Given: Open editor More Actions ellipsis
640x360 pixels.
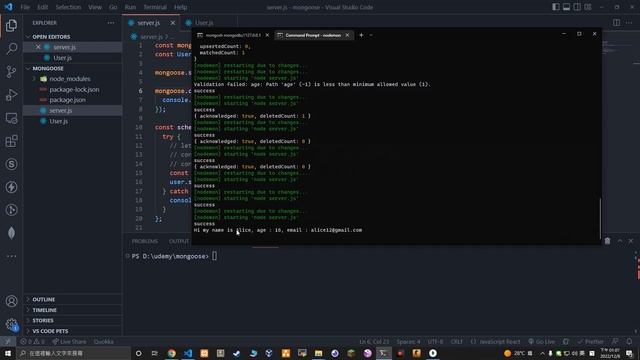Looking at the screenshot, I should 629,23.
